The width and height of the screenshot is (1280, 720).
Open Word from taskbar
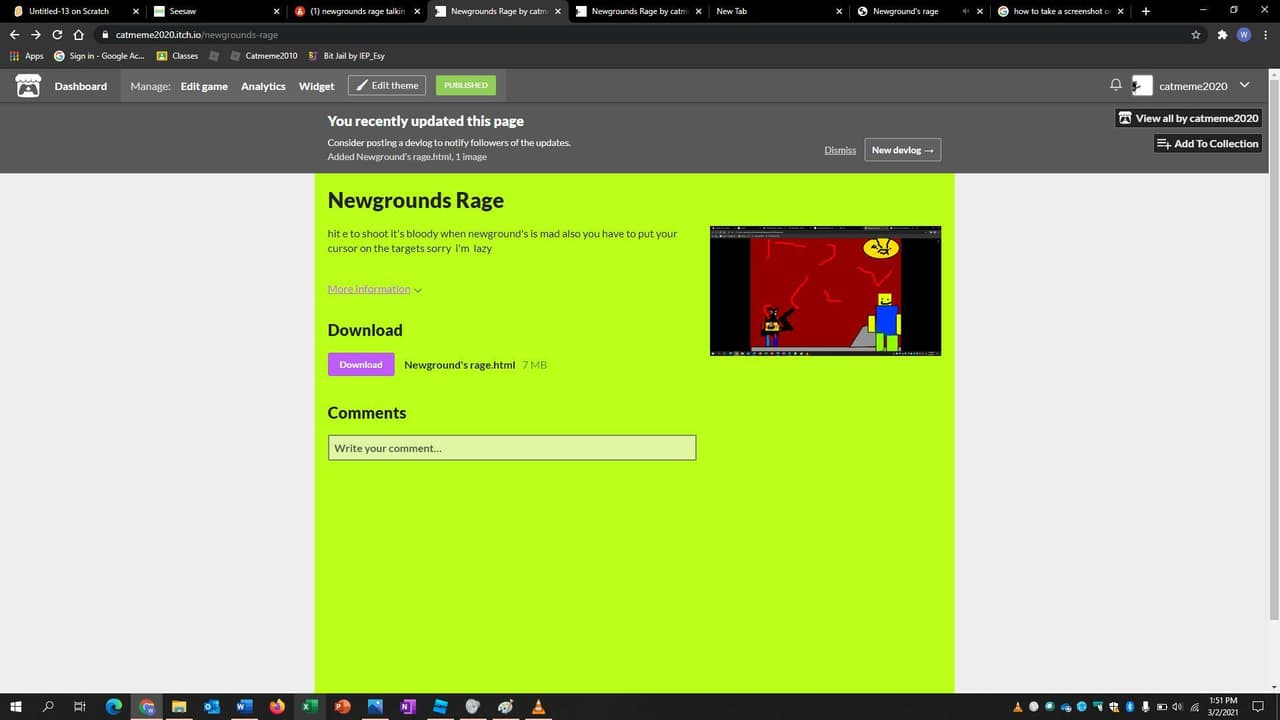pos(244,706)
